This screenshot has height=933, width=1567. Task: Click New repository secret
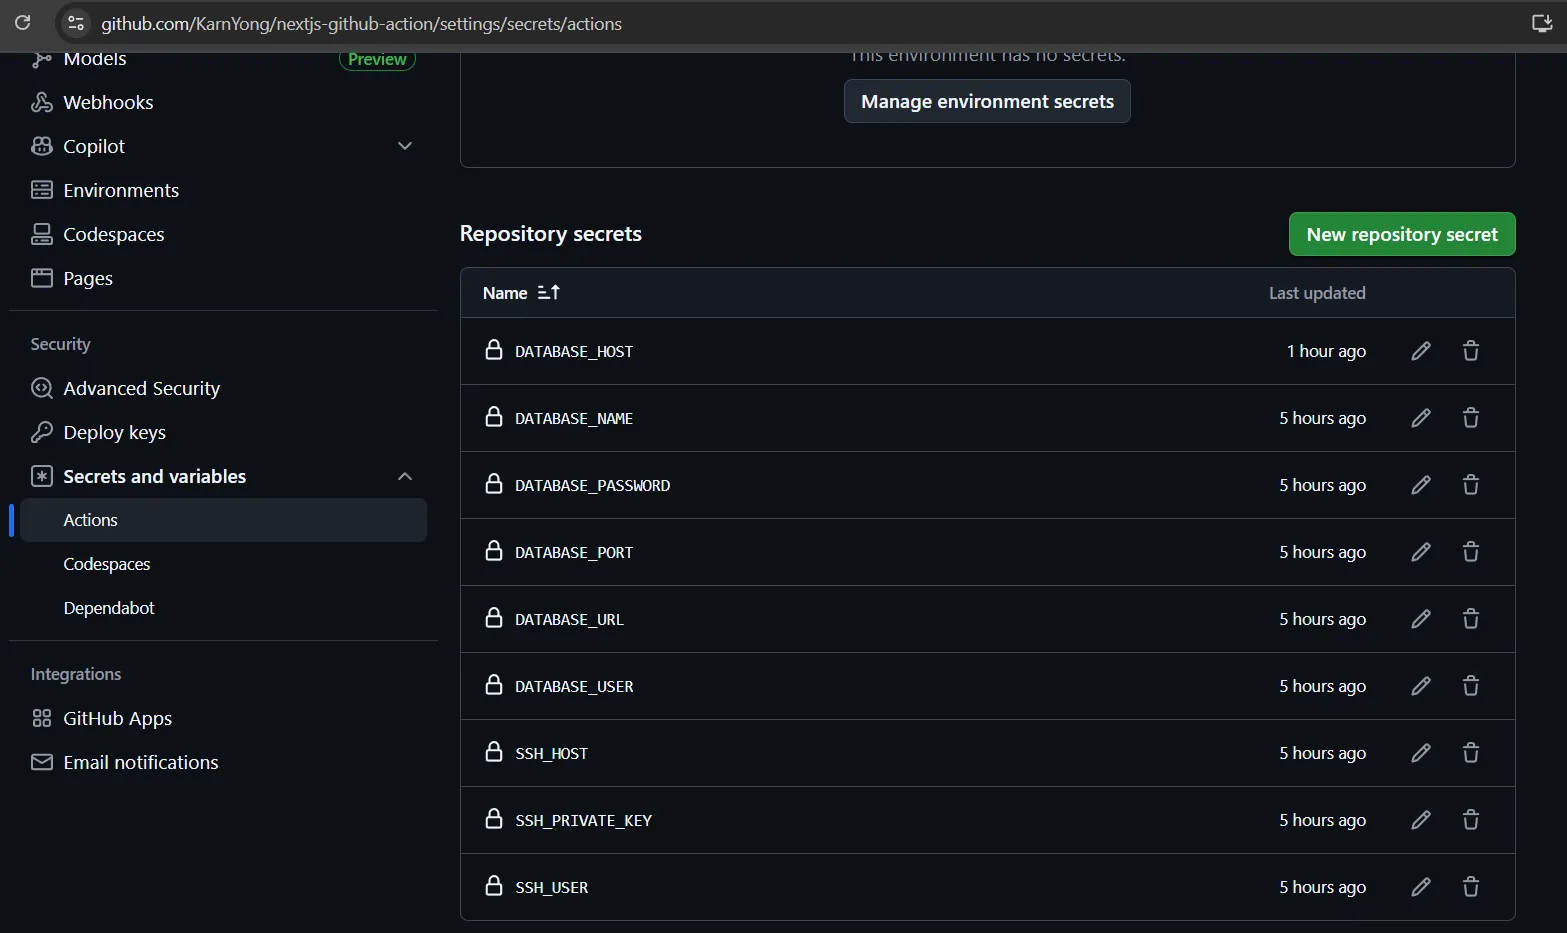pyautogui.click(x=1401, y=233)
